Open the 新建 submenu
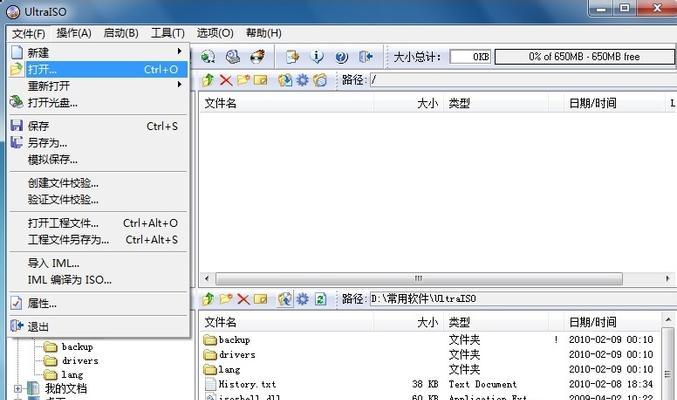Image resolution: width=677 pixels, height=400 pixels. (98, 53)
